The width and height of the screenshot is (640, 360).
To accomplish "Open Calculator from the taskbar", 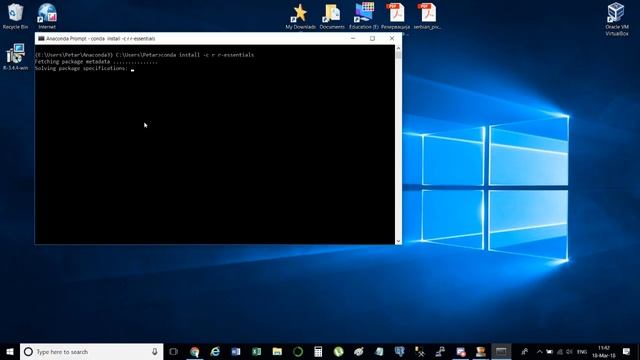I will [318, 351].
